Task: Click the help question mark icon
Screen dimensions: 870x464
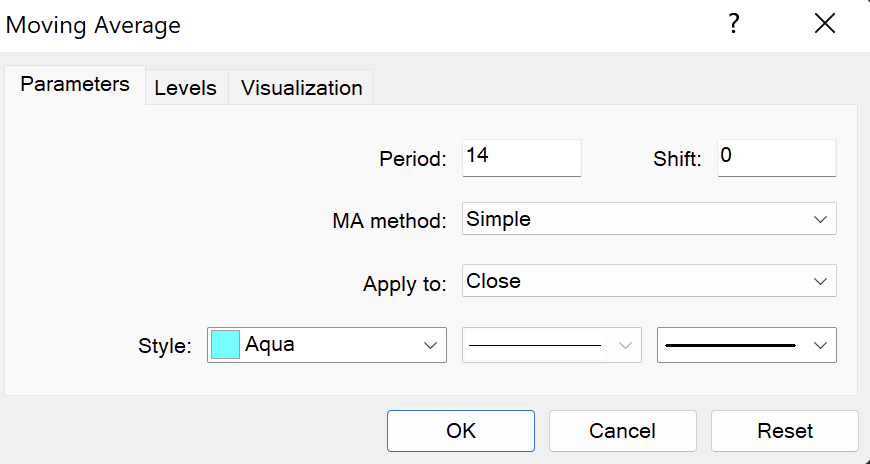Action: coord(734,25)
